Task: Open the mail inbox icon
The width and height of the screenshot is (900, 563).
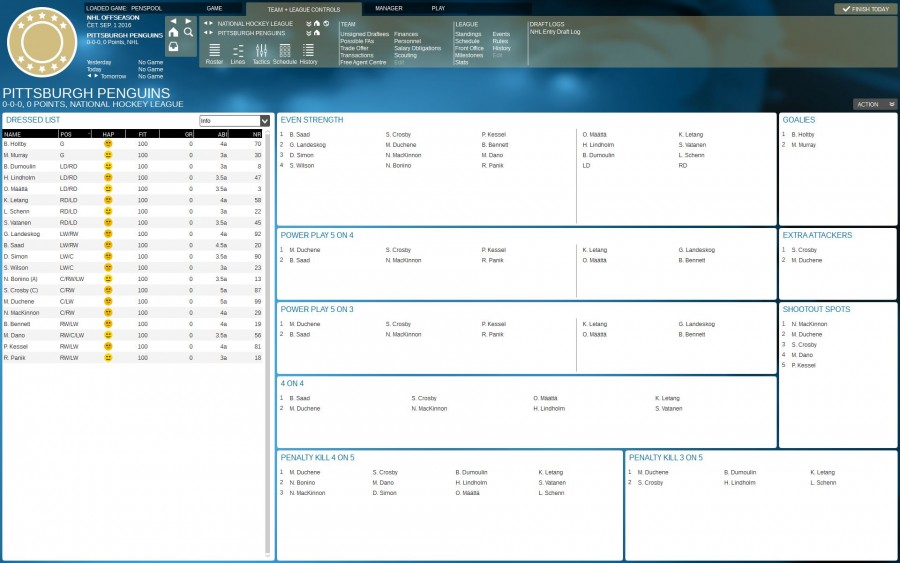Action: click(x=173, y=46)
